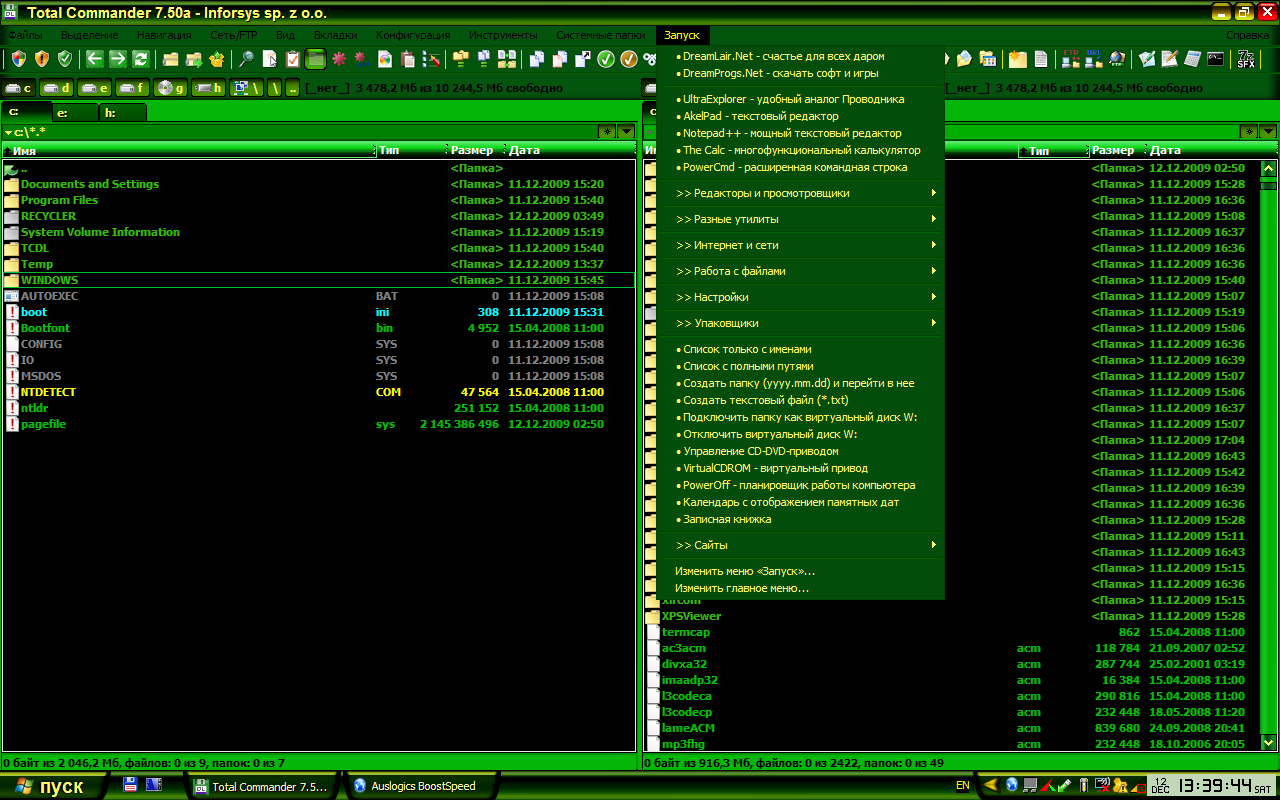Open the 'Конфигурация' menu
The height and width of the screenshot is (800, 1280).
[x=413, y=35]
